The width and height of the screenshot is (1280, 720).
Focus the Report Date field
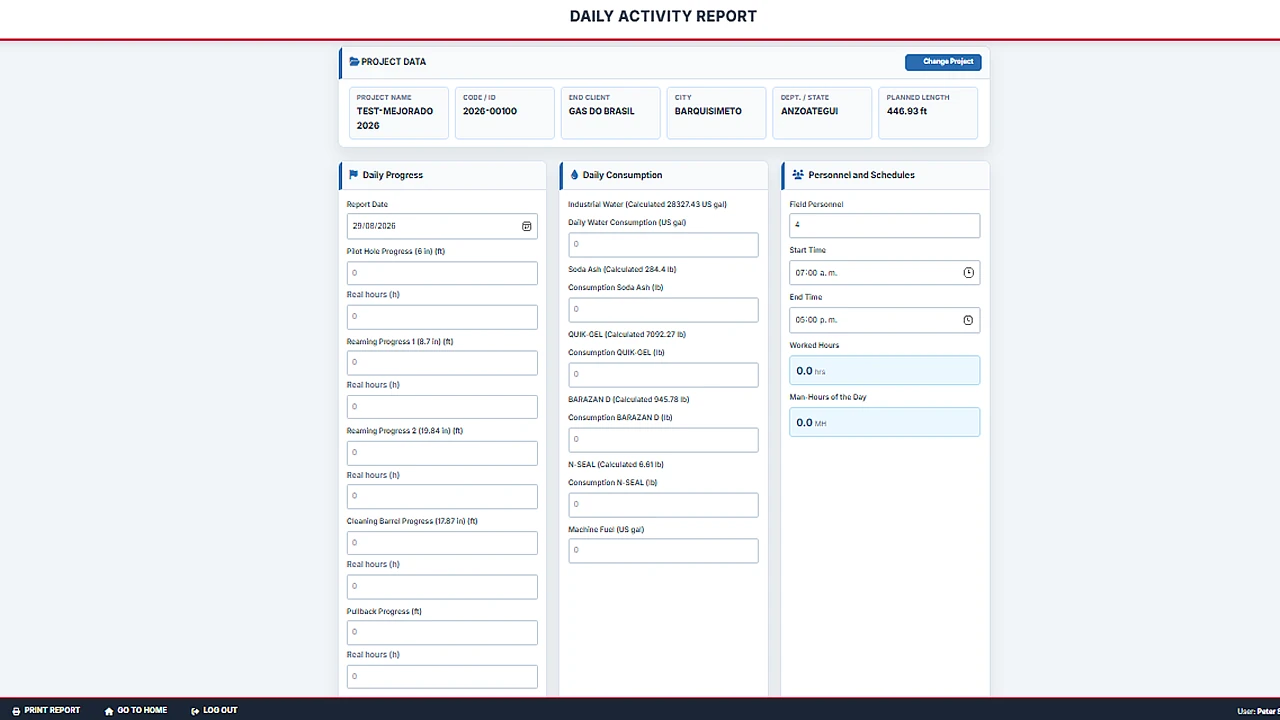pyautogui.click(x=442, y=226)
